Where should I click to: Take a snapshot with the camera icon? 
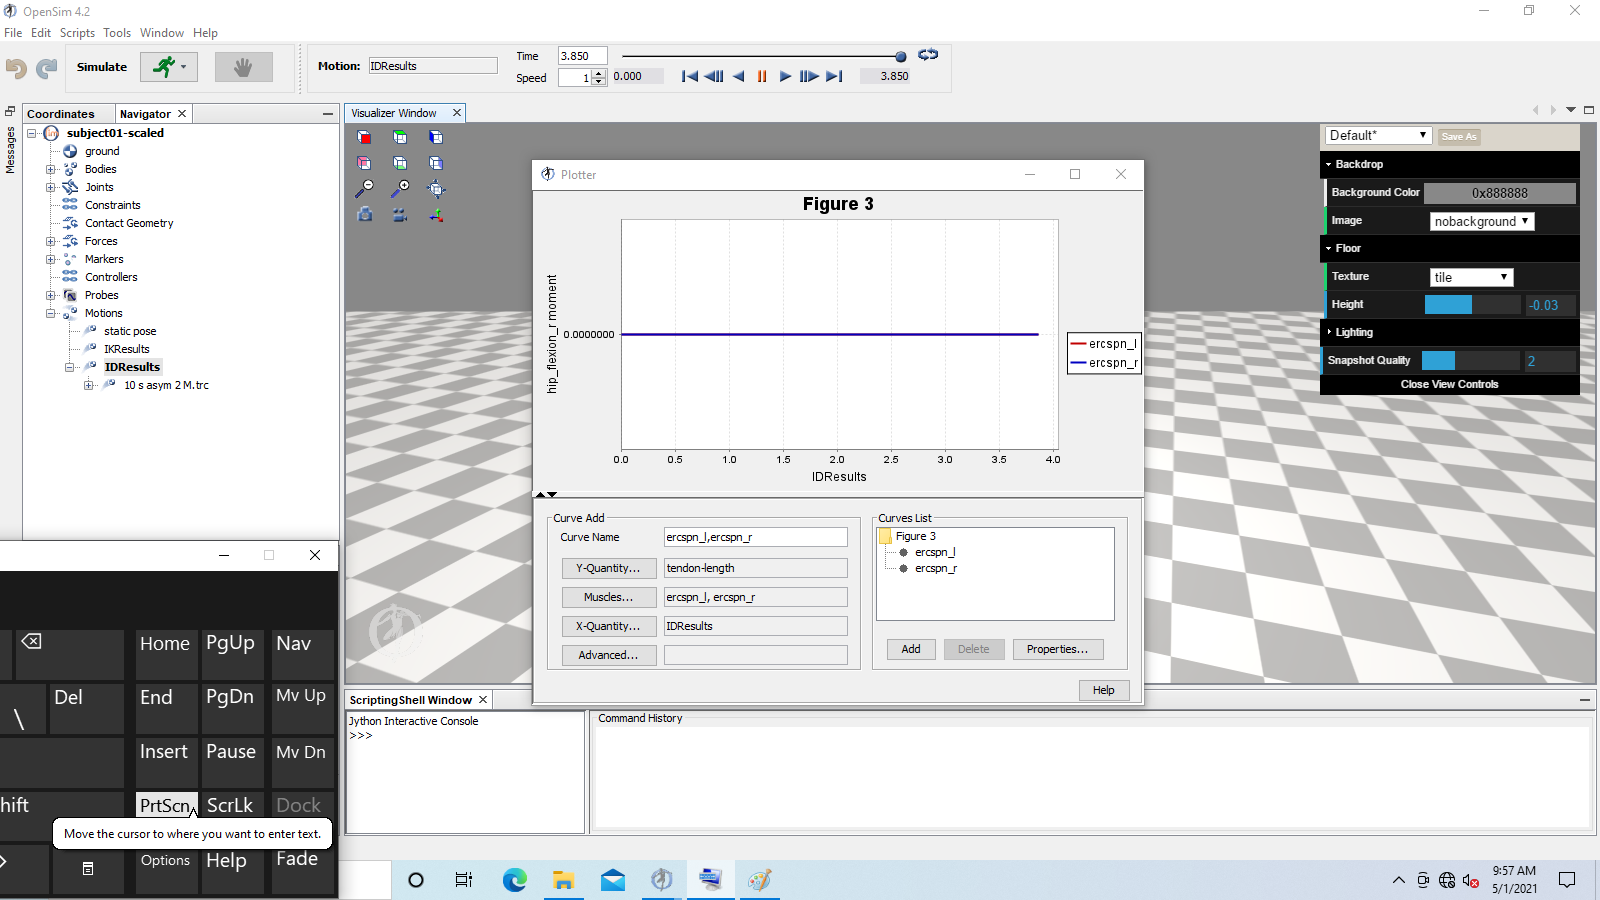pyautogui.click(x=365, y=214)
